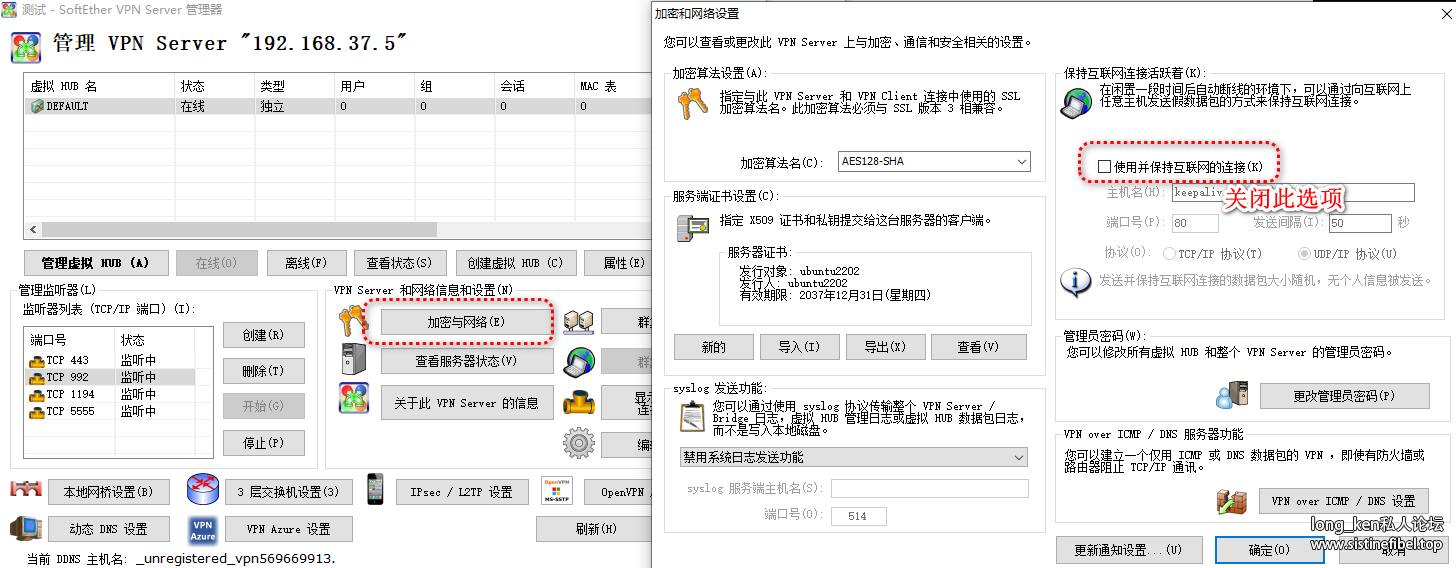Click the 离线(F) button
The width and height of the screenshot is (1456, 568).
(x=306, y=263)
